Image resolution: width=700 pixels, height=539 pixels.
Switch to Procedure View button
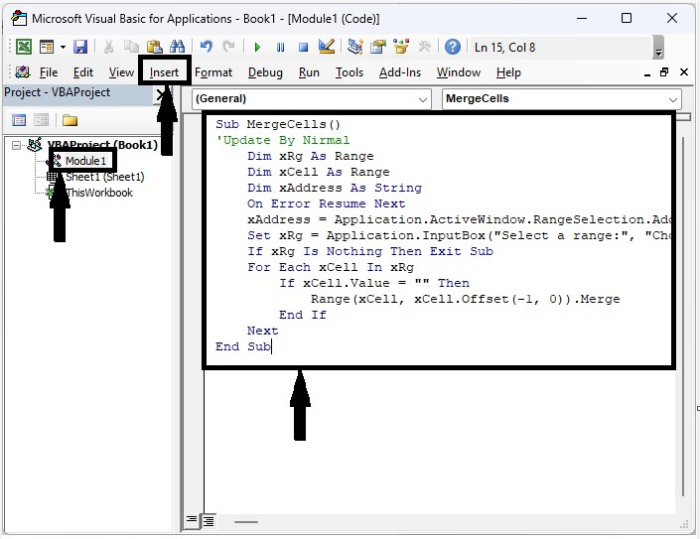(x=191, y=520)
